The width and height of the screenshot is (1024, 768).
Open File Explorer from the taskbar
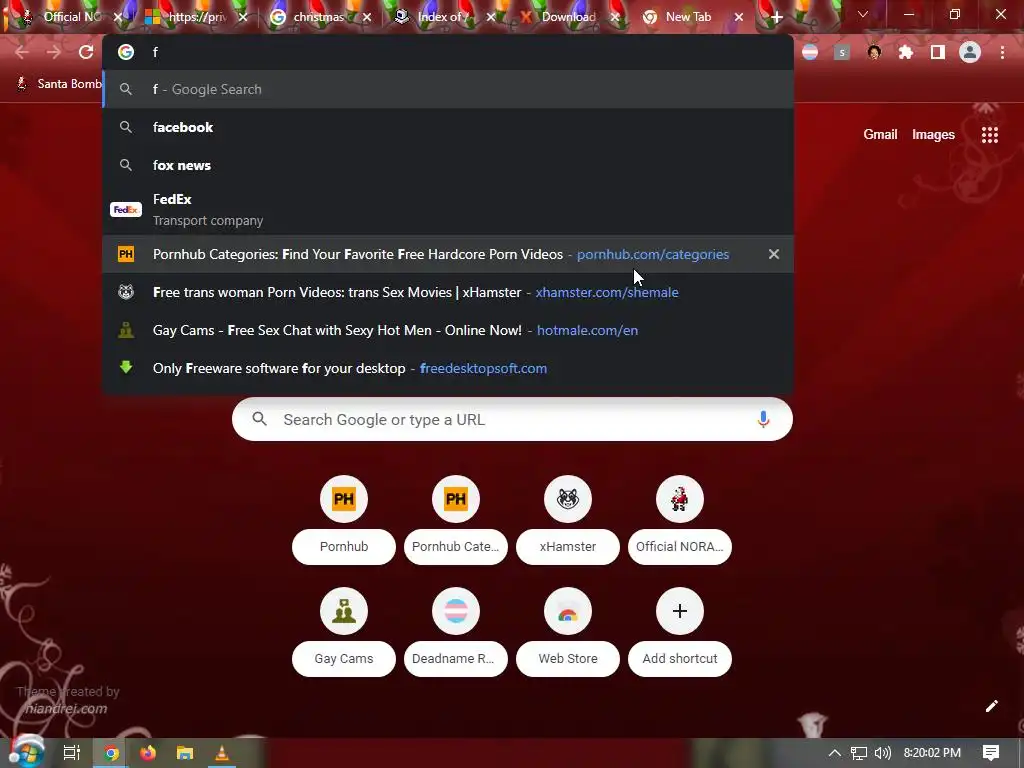[185, 753]
